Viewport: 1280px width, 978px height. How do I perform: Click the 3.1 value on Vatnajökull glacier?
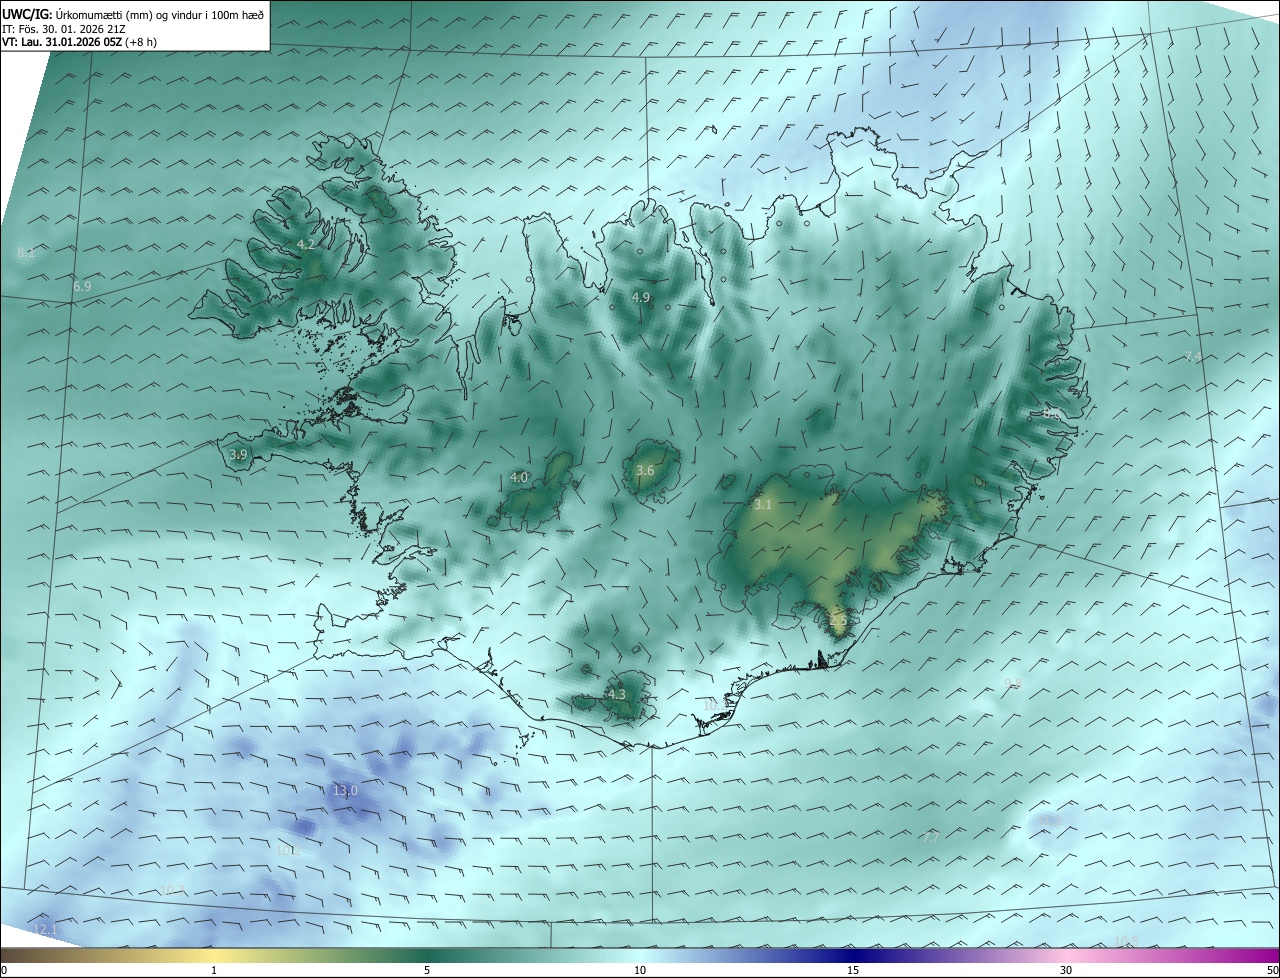(763, 505)
